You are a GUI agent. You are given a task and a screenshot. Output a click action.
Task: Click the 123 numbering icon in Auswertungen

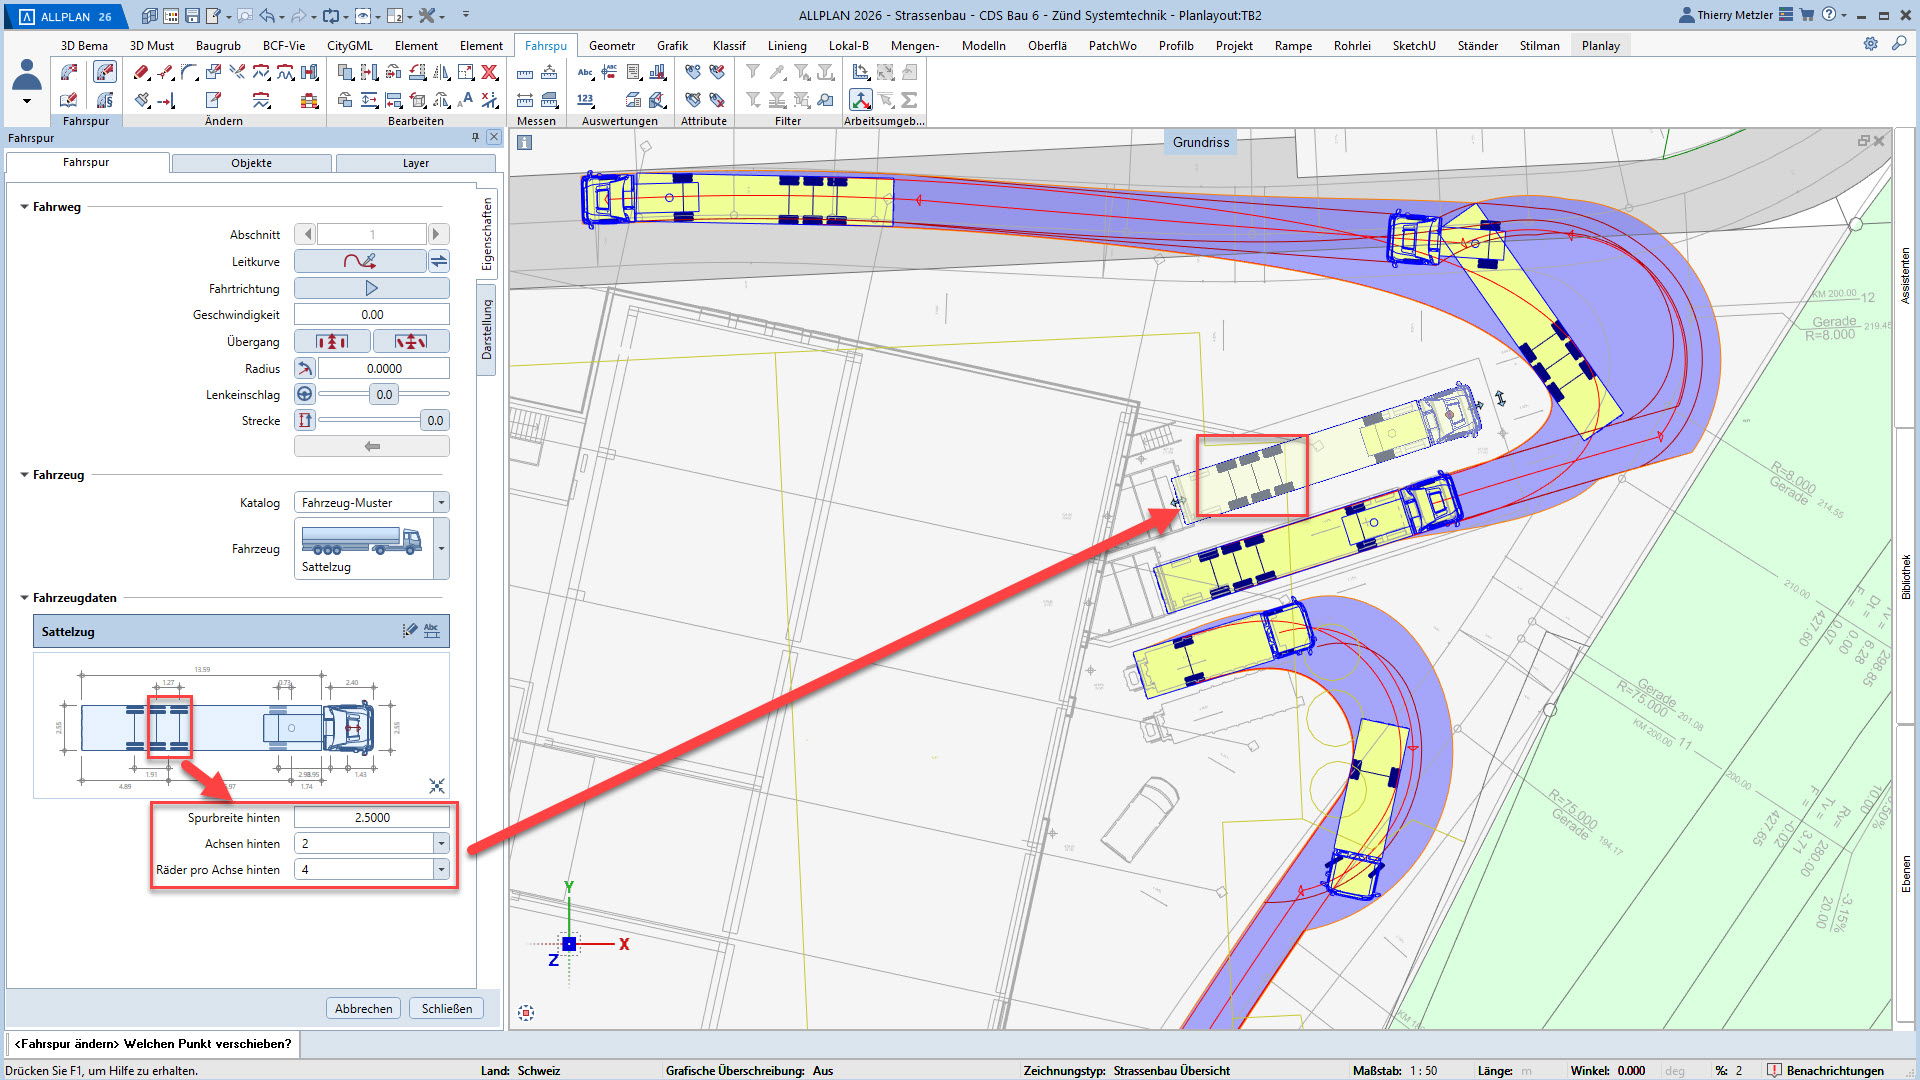click(586, 100)
